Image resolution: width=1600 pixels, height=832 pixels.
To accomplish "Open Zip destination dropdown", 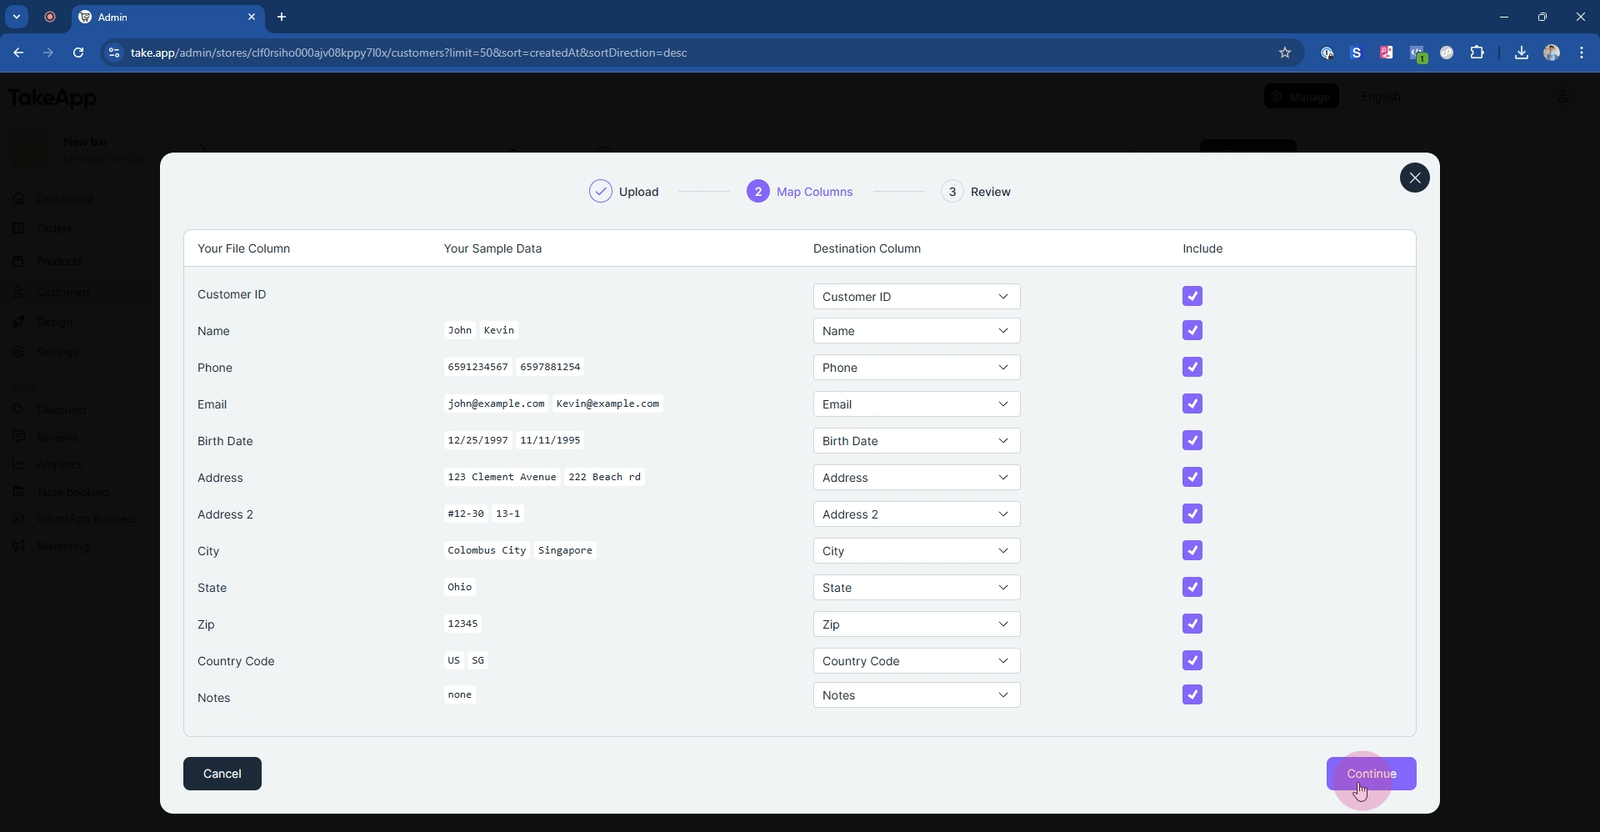I will click(916, 624).
